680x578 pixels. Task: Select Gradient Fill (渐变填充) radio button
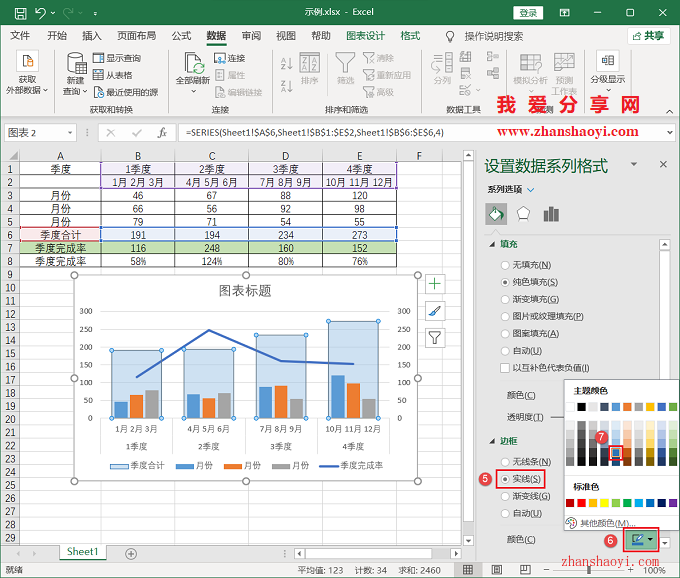point(505,299)
